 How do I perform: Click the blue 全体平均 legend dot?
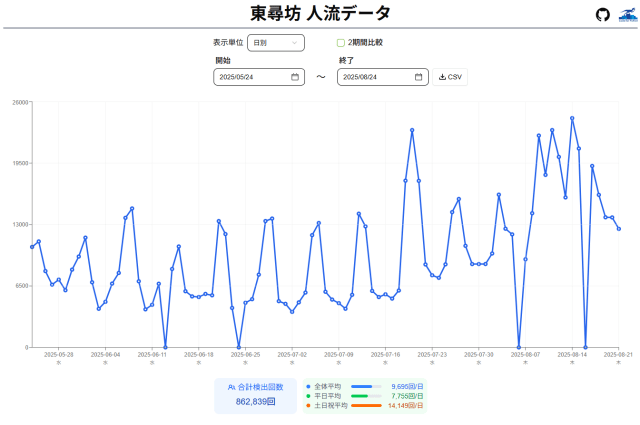[x=308, y=386]
